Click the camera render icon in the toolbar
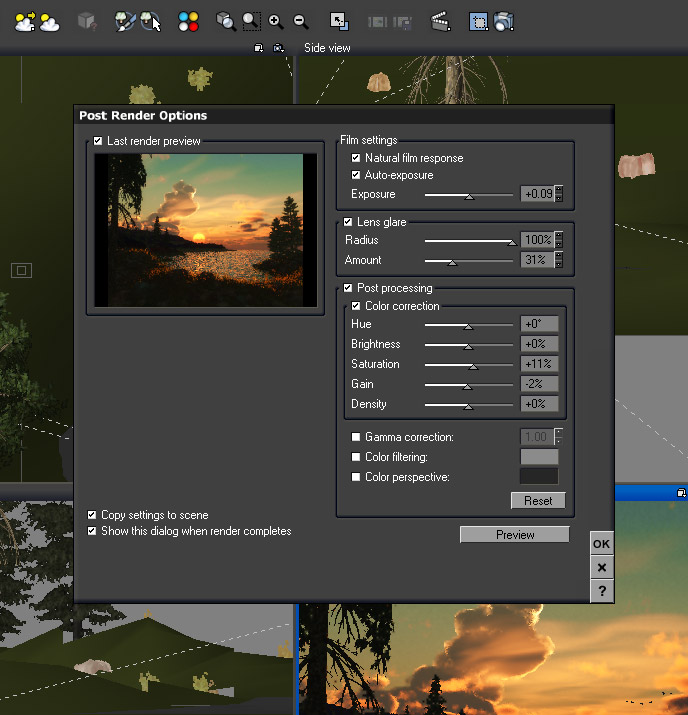 click(x=504, y=20)
